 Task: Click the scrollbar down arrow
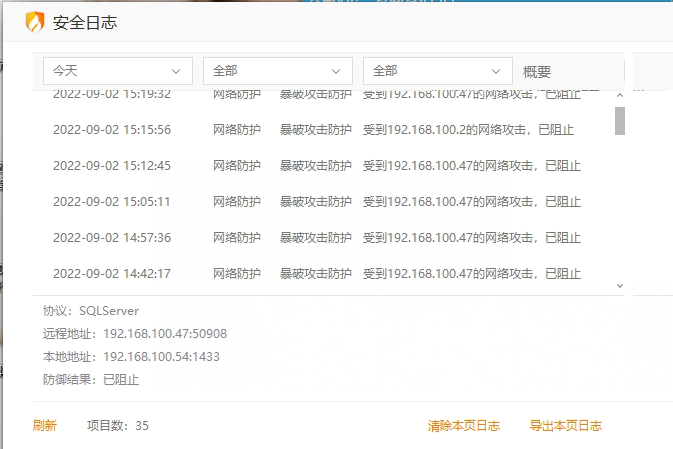pyautogui.click(x=619, y=285)
